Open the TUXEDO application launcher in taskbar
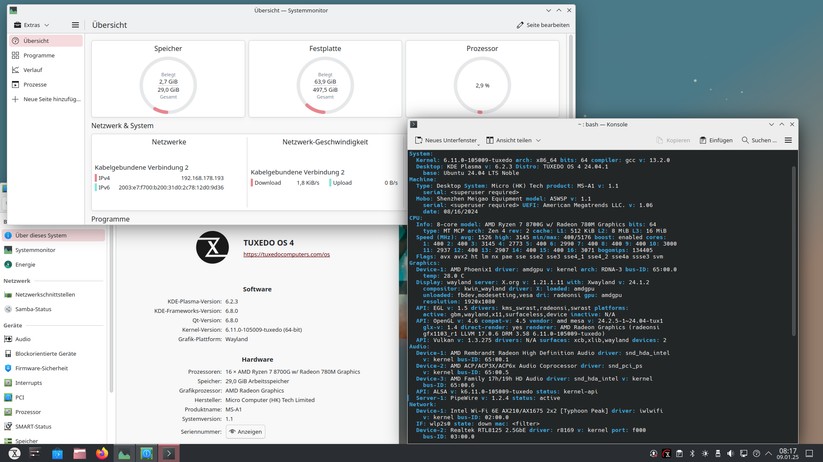Screen dimensions: 823x462 14,454
